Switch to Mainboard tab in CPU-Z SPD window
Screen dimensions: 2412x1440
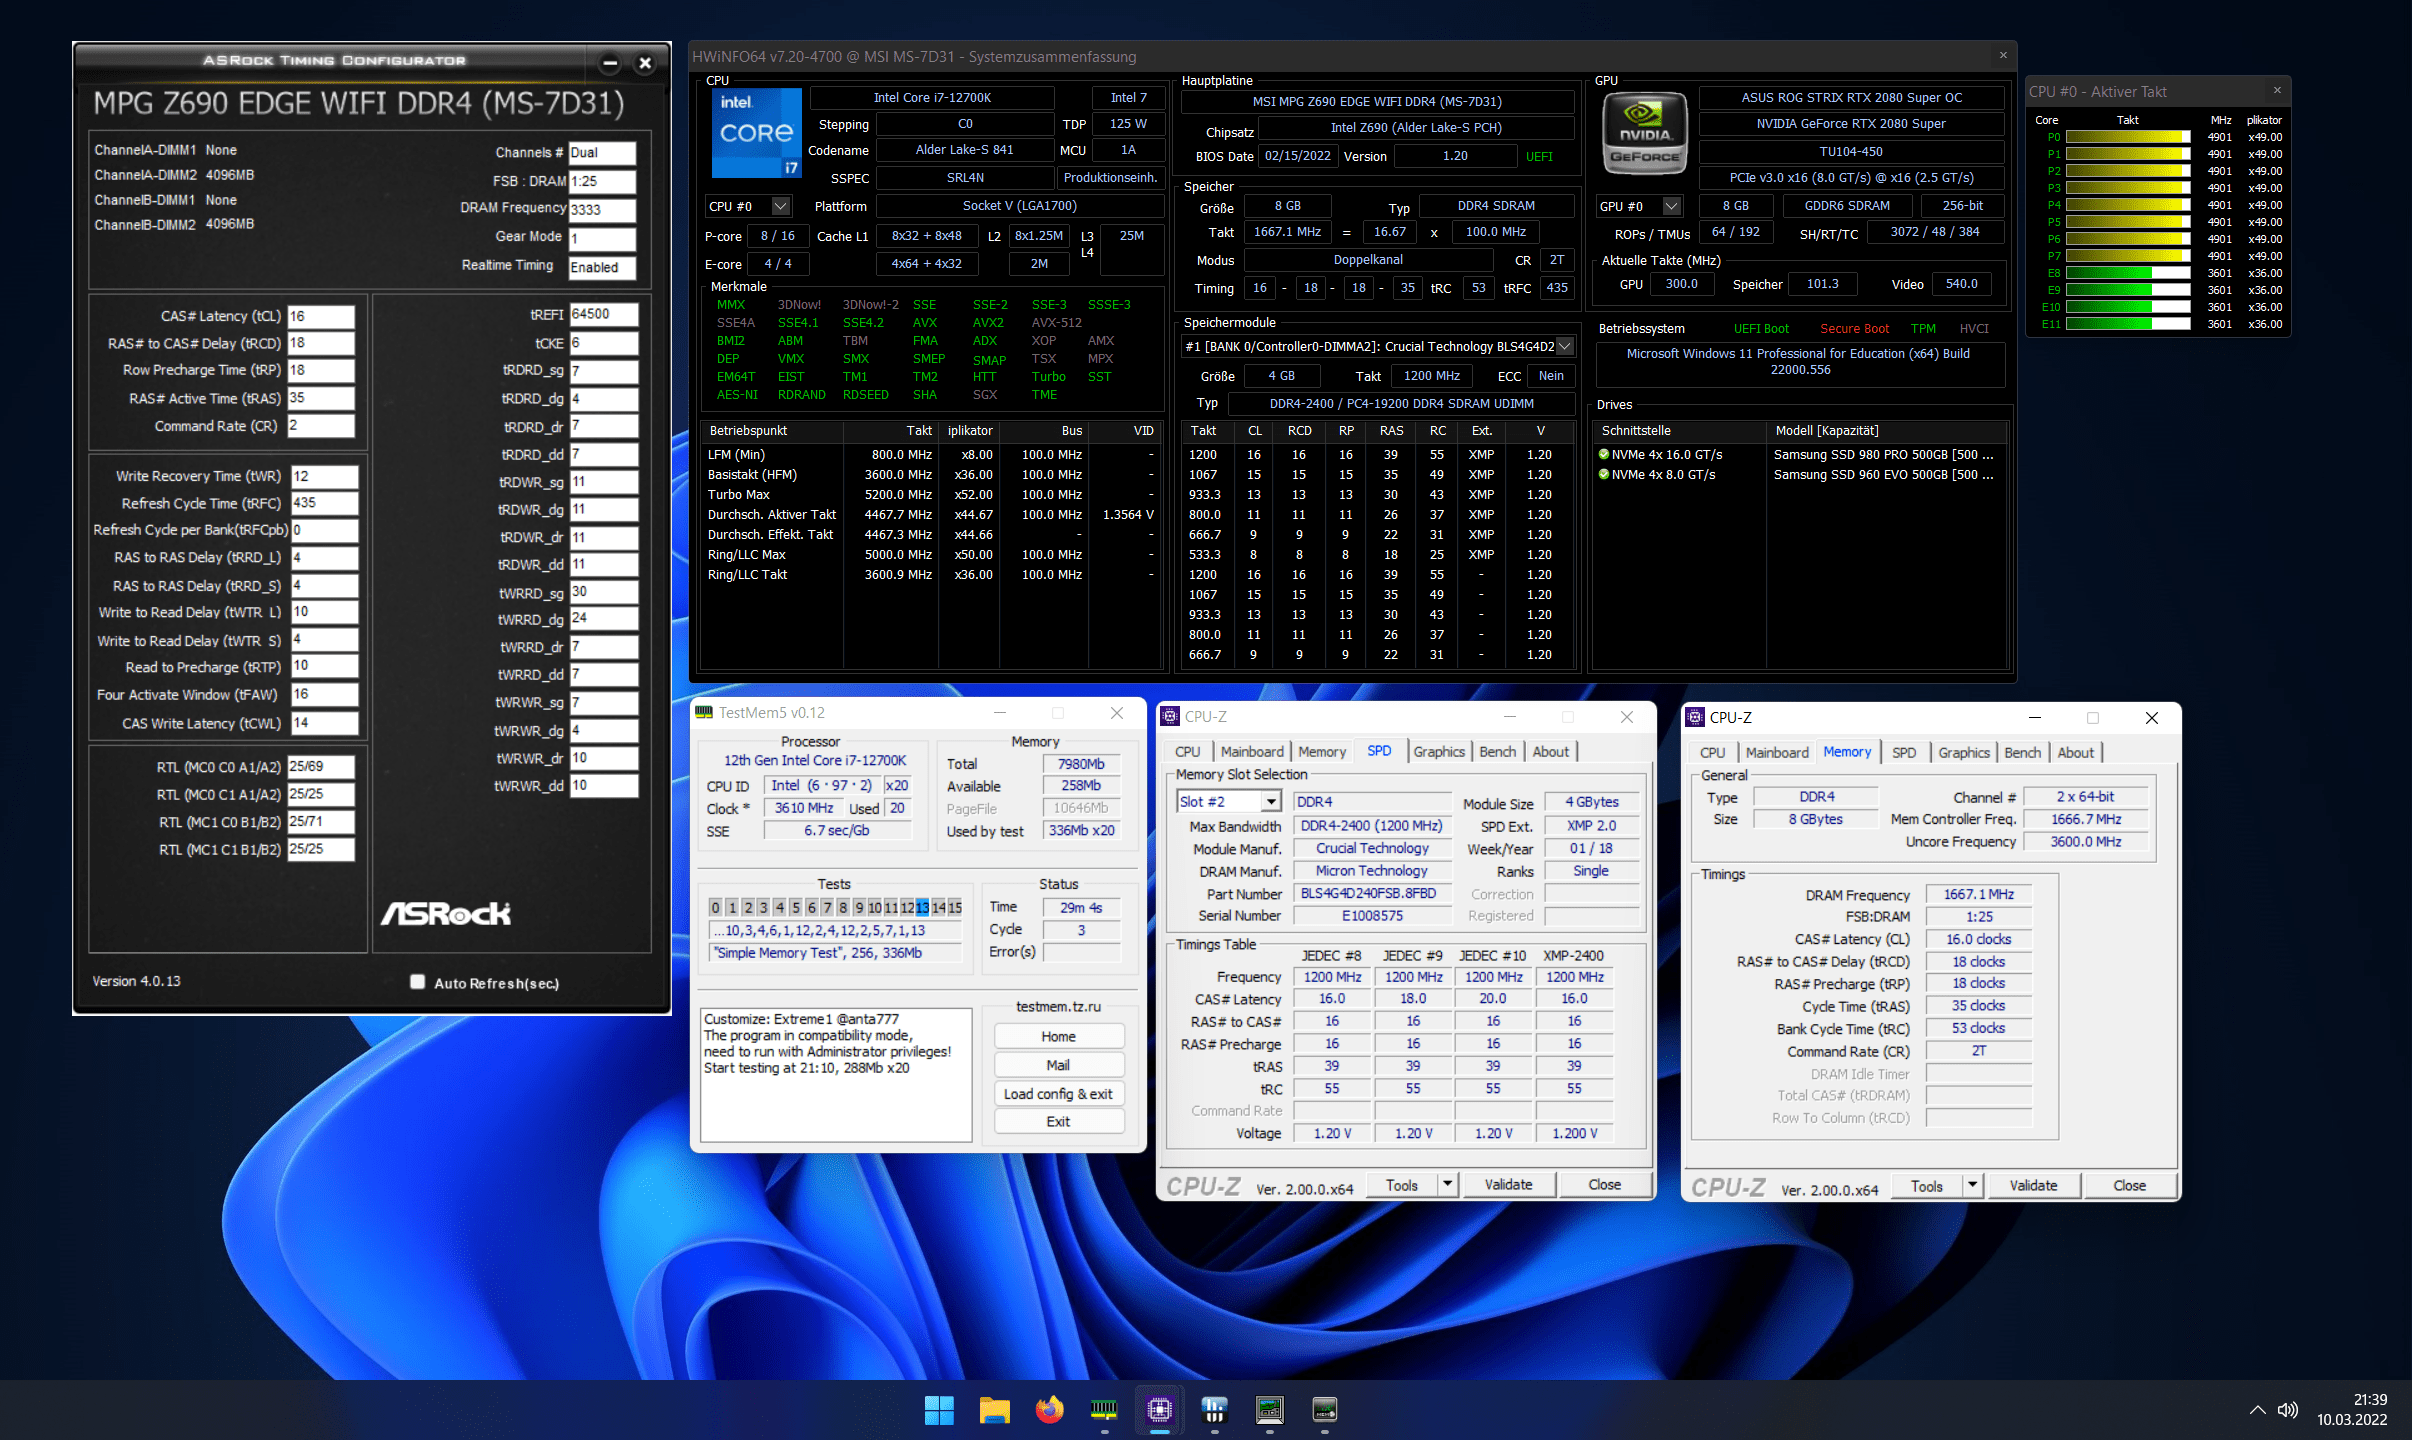(1252, 752)
